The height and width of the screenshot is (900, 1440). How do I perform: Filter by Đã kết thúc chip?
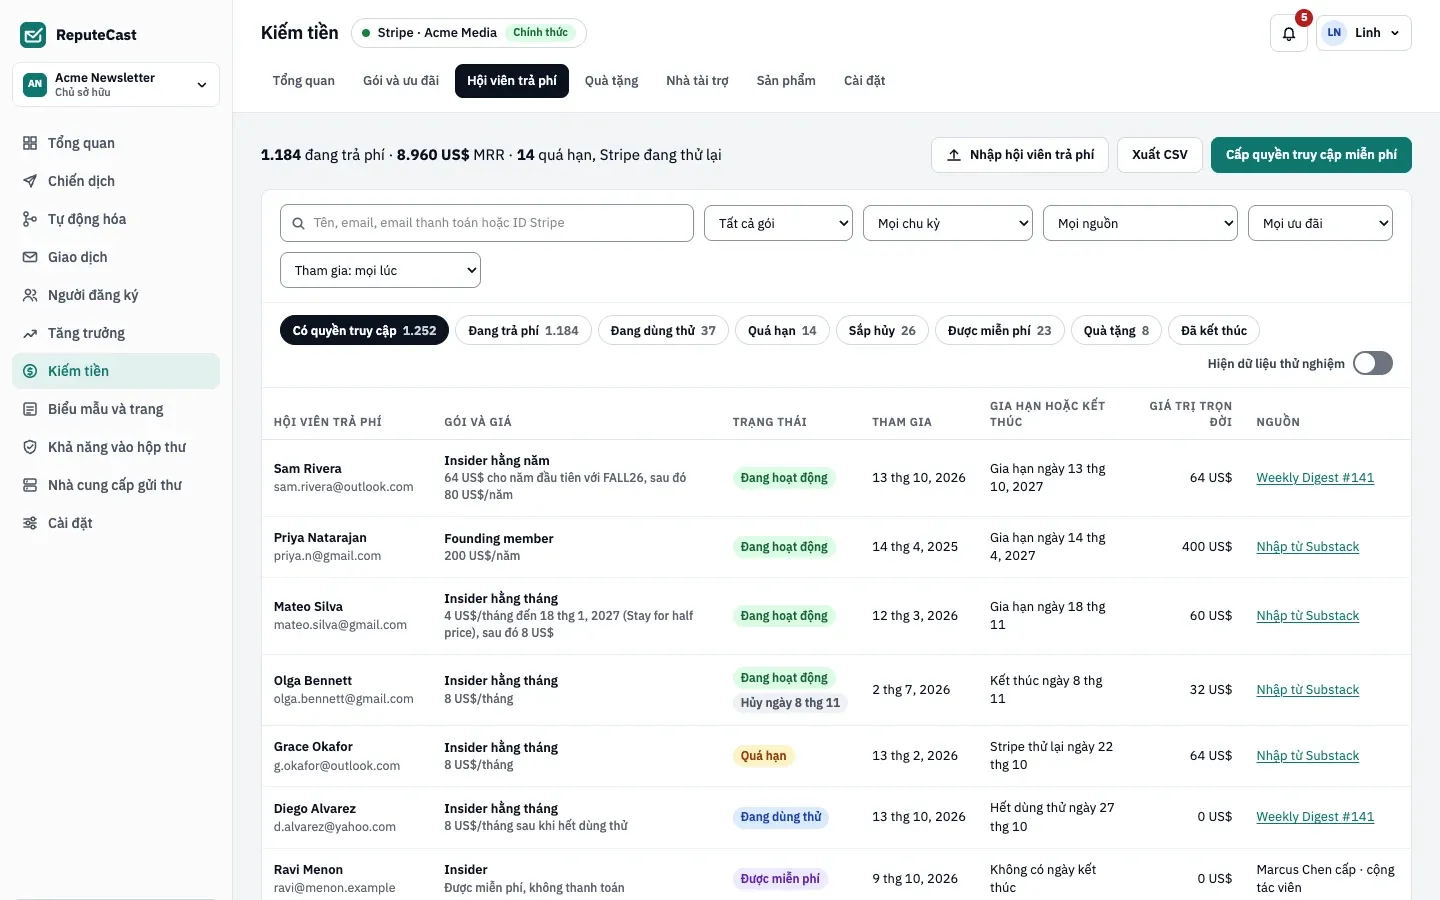(x=1214, y=331)
